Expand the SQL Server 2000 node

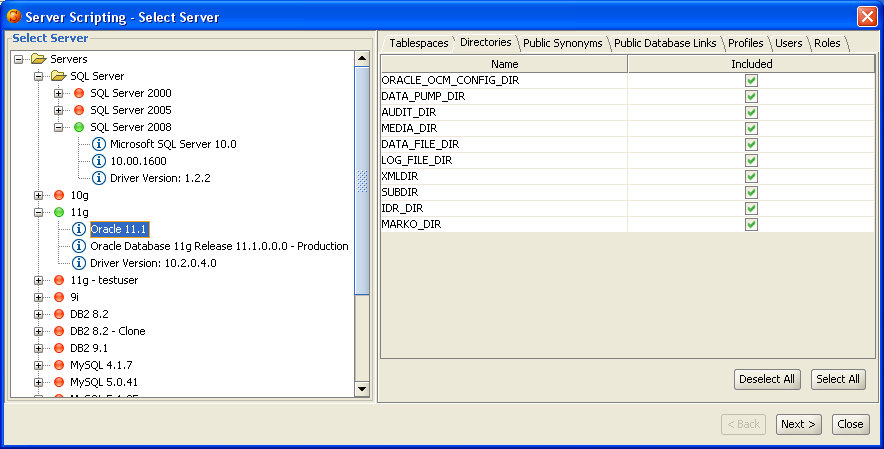[59, 93]
